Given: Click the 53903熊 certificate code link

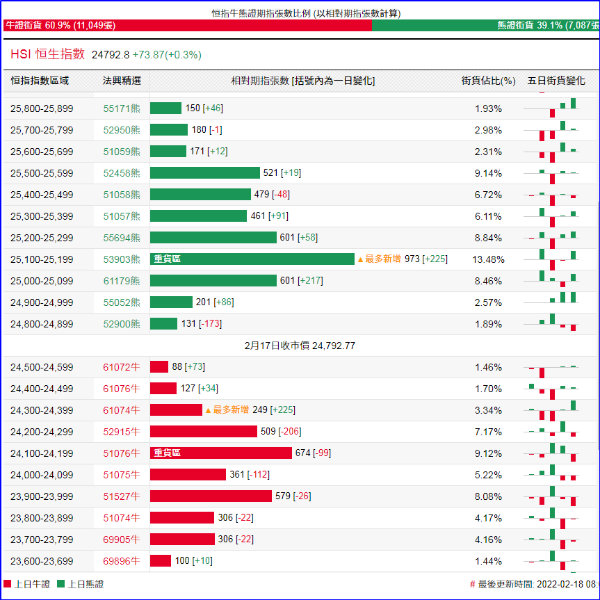Looking at the screenshot, I should 121,259.
